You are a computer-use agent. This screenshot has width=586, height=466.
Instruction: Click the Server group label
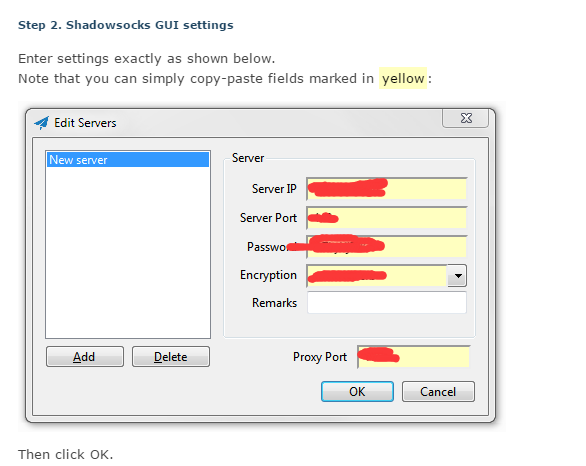(x=248, y=158)
